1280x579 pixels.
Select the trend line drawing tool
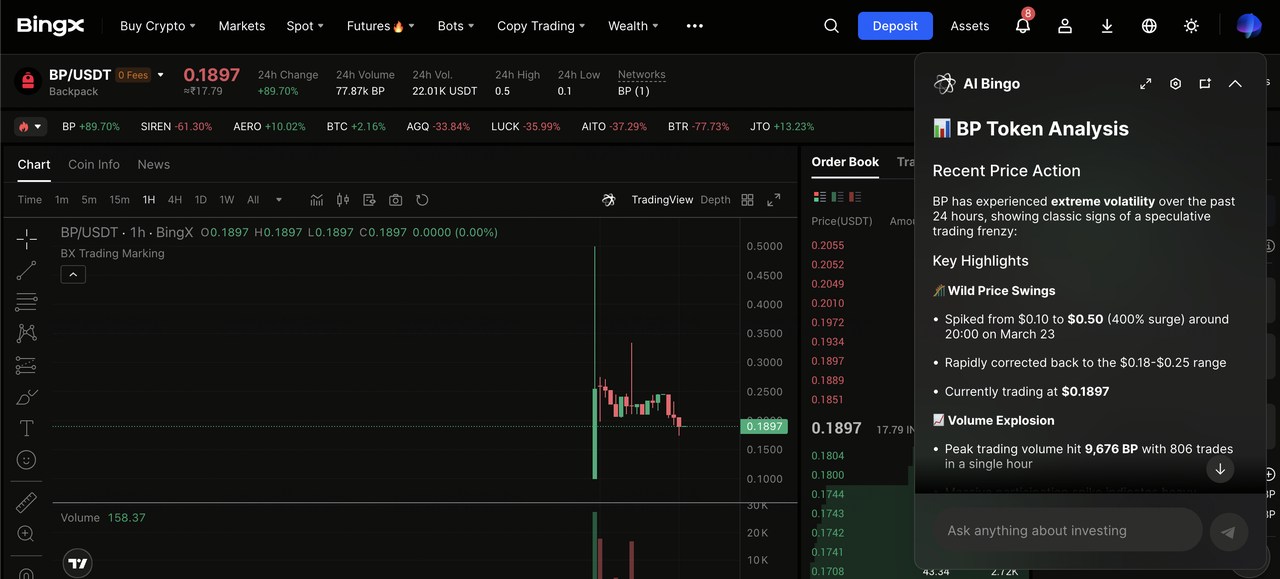tap(27, 270)
